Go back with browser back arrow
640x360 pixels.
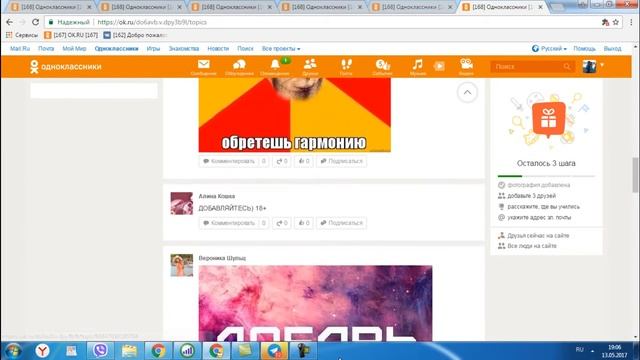tap(9, 22)
